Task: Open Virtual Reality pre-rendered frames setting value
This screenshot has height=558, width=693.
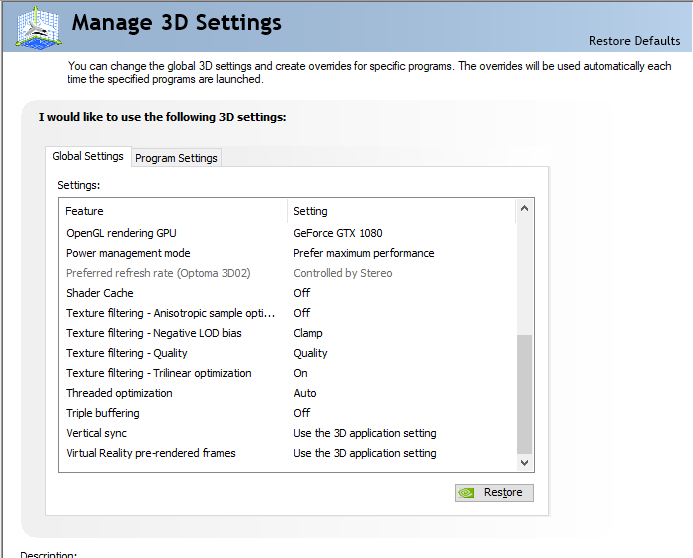Action: (365, 453)
